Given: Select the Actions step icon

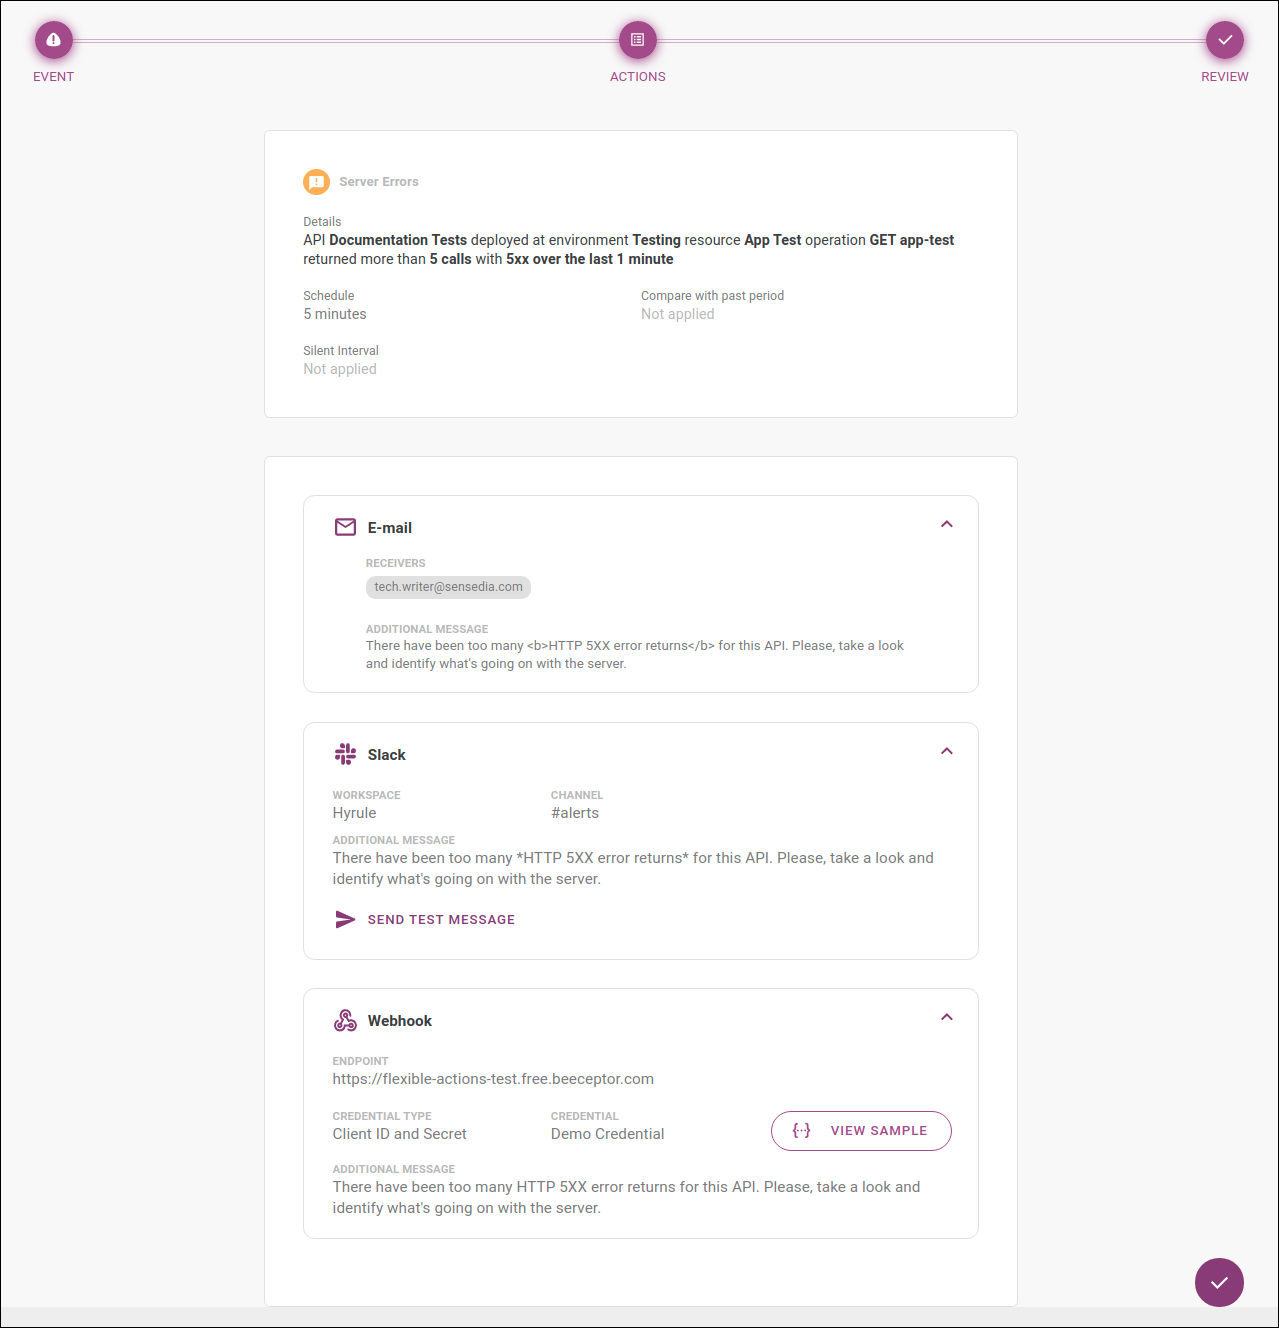Looking at the screenshot, I should coord(637,39).
